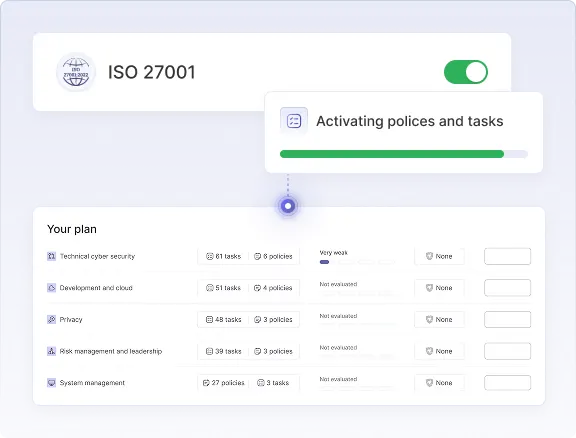The height and width of the screenshot is (438, 576).
Task: Open Technical cyber security theme
Action: 97,256
